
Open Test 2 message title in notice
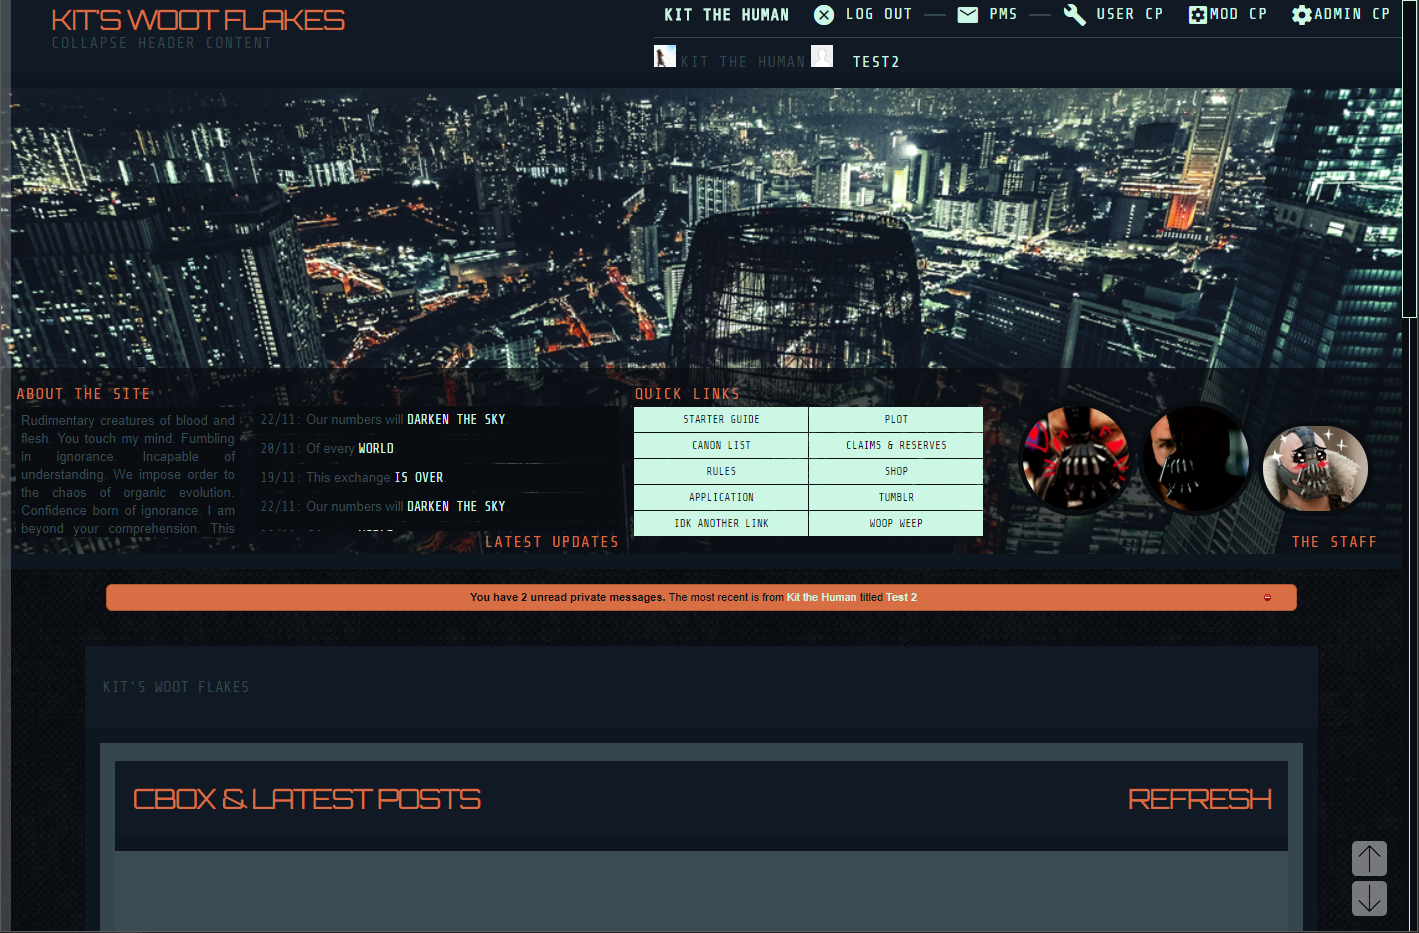901,598
